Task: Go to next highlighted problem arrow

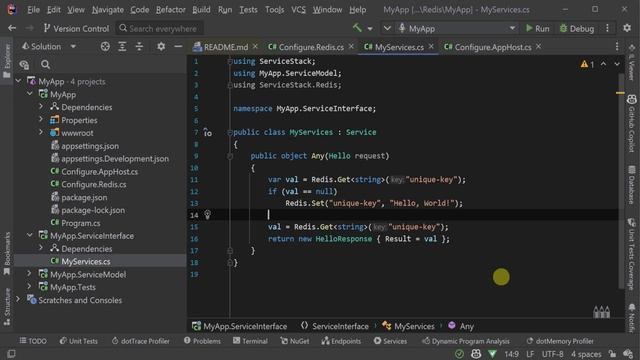Action: pyautogui.click(x=617, y=64)
